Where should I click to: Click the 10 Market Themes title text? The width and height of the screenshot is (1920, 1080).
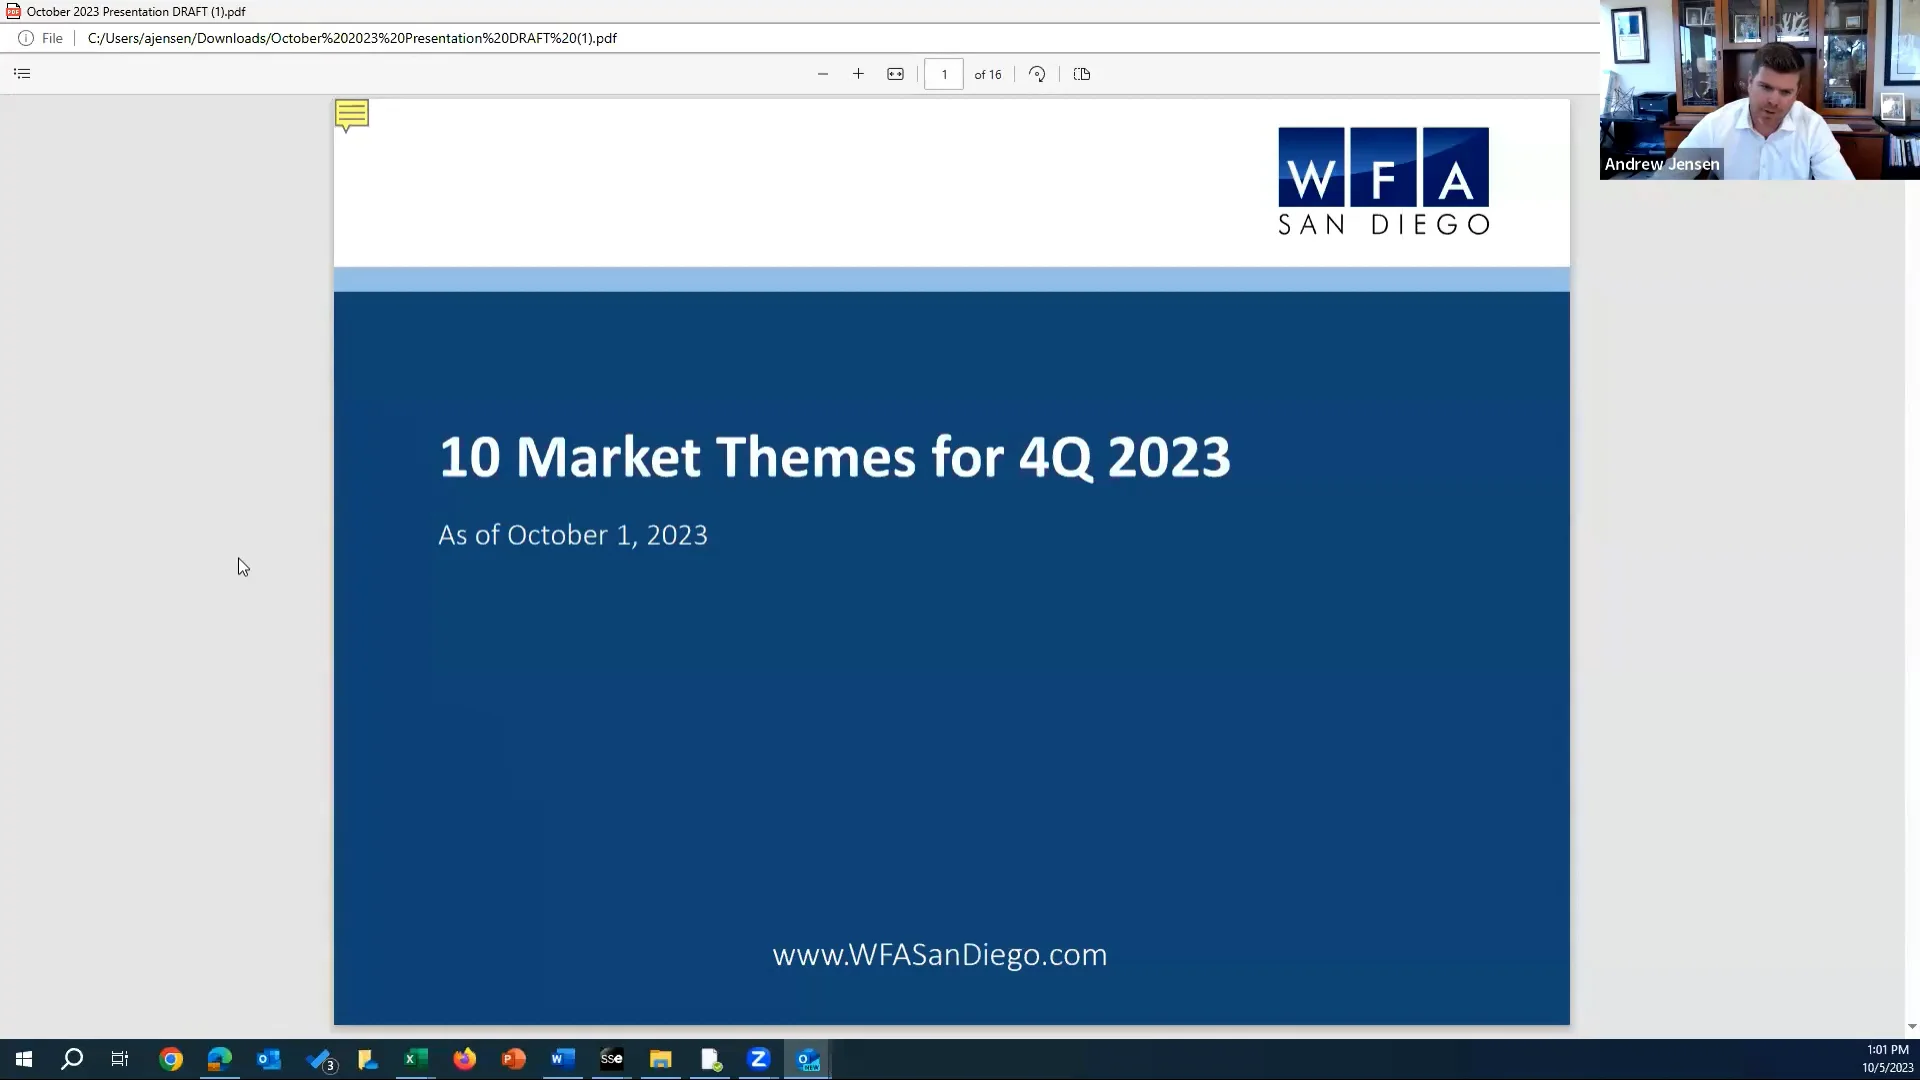835,457
